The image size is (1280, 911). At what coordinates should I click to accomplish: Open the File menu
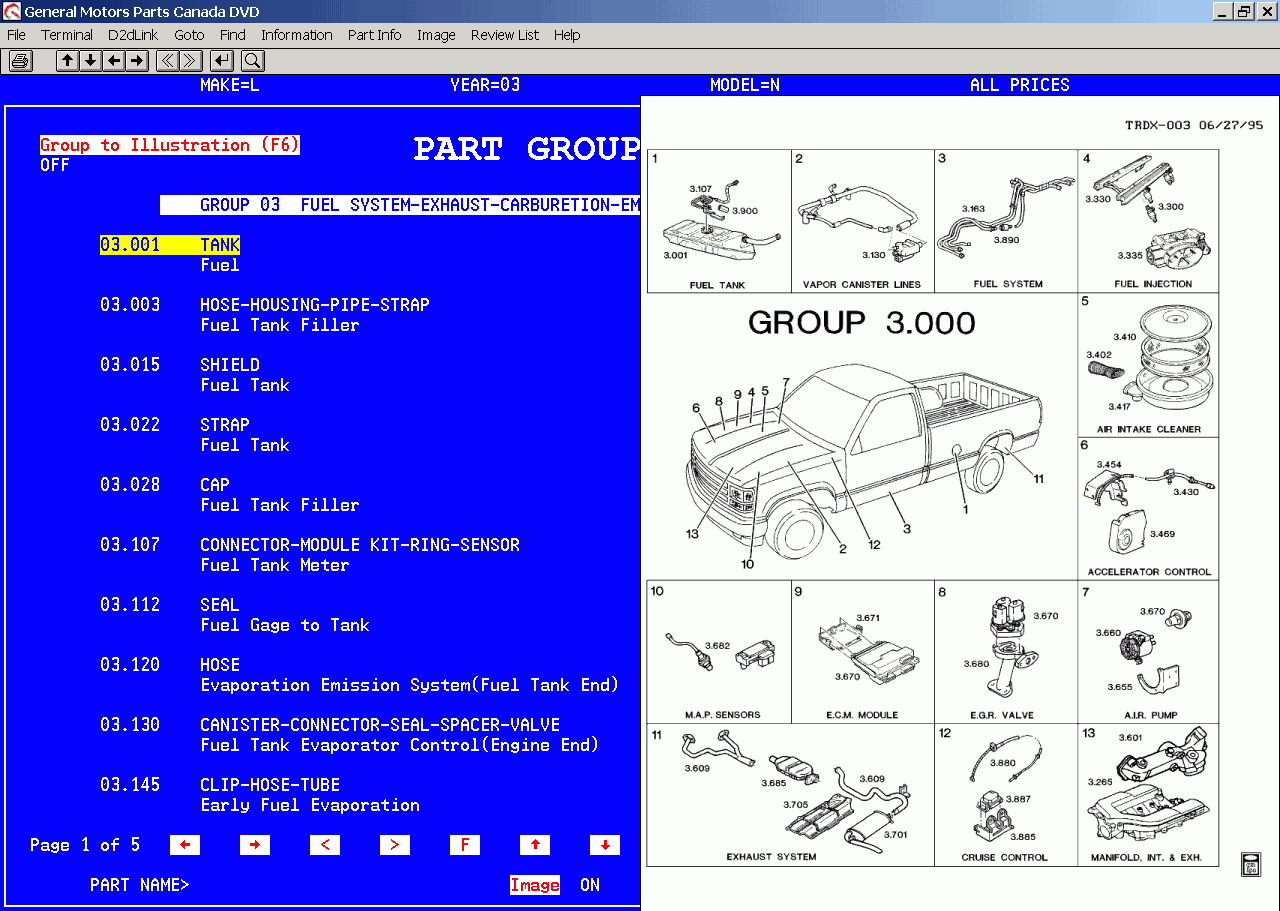[x=16, y=35]
